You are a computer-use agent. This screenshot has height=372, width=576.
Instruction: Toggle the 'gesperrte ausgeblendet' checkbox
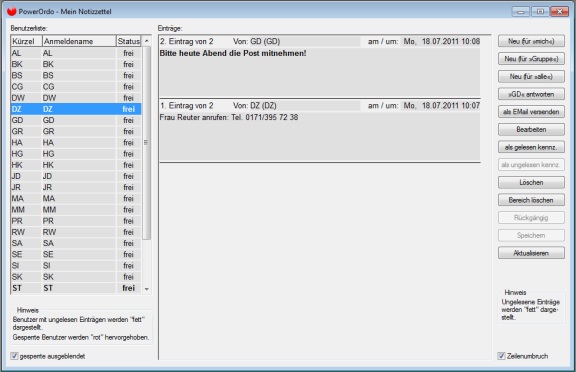pos(14,356)
